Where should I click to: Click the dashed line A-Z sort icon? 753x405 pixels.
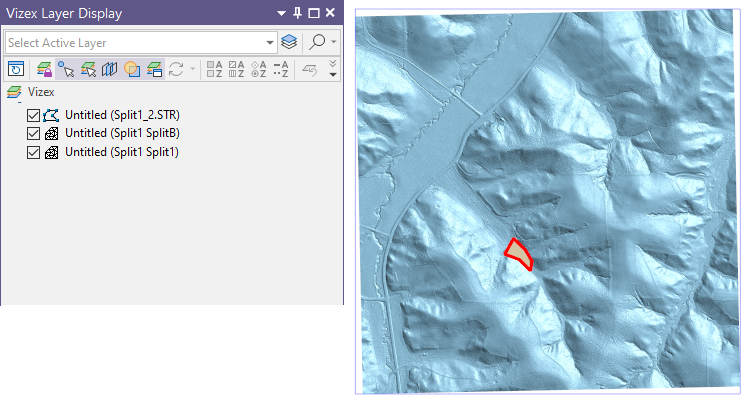click(281, 70)
